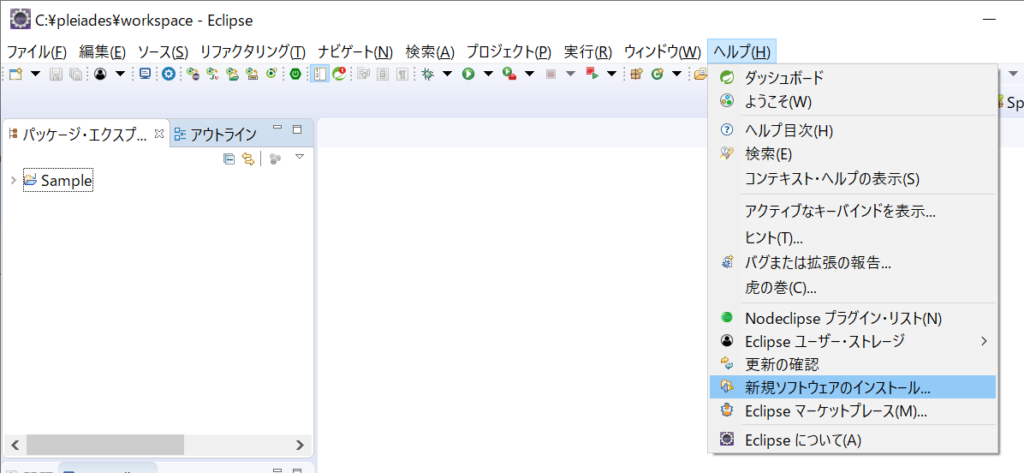This screenshot has height=473, width=1024.
Task: Click the Save floppy disk icon
Action: click(56, 74)
